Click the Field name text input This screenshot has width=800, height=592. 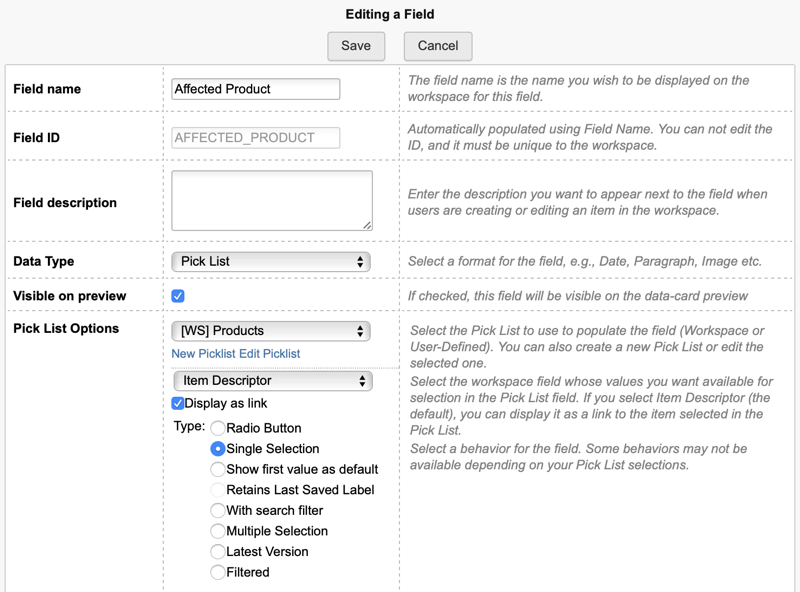click(256, 89)
